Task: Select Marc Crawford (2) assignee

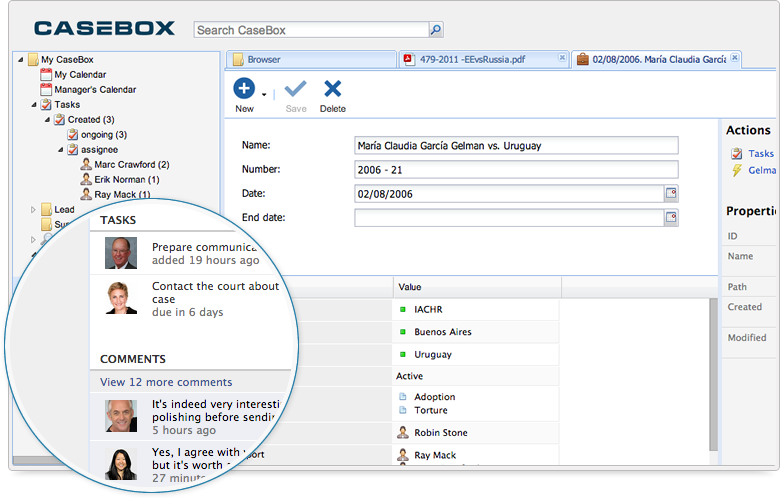Action: pyautogui.click(x=131, y=165)
